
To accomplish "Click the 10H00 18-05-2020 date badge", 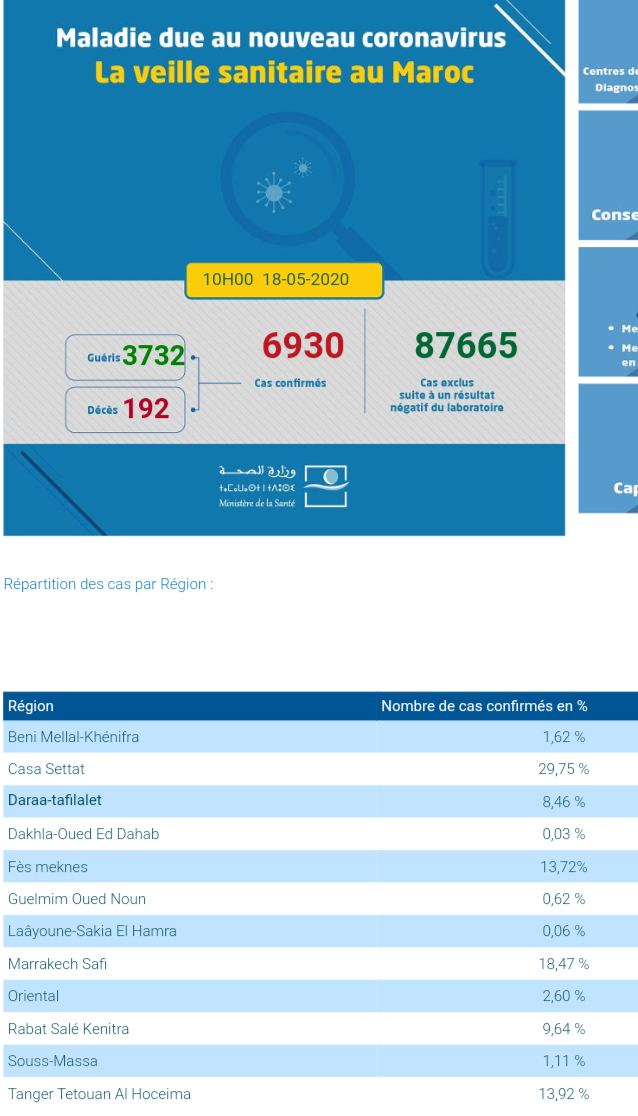I will point(284,280).
